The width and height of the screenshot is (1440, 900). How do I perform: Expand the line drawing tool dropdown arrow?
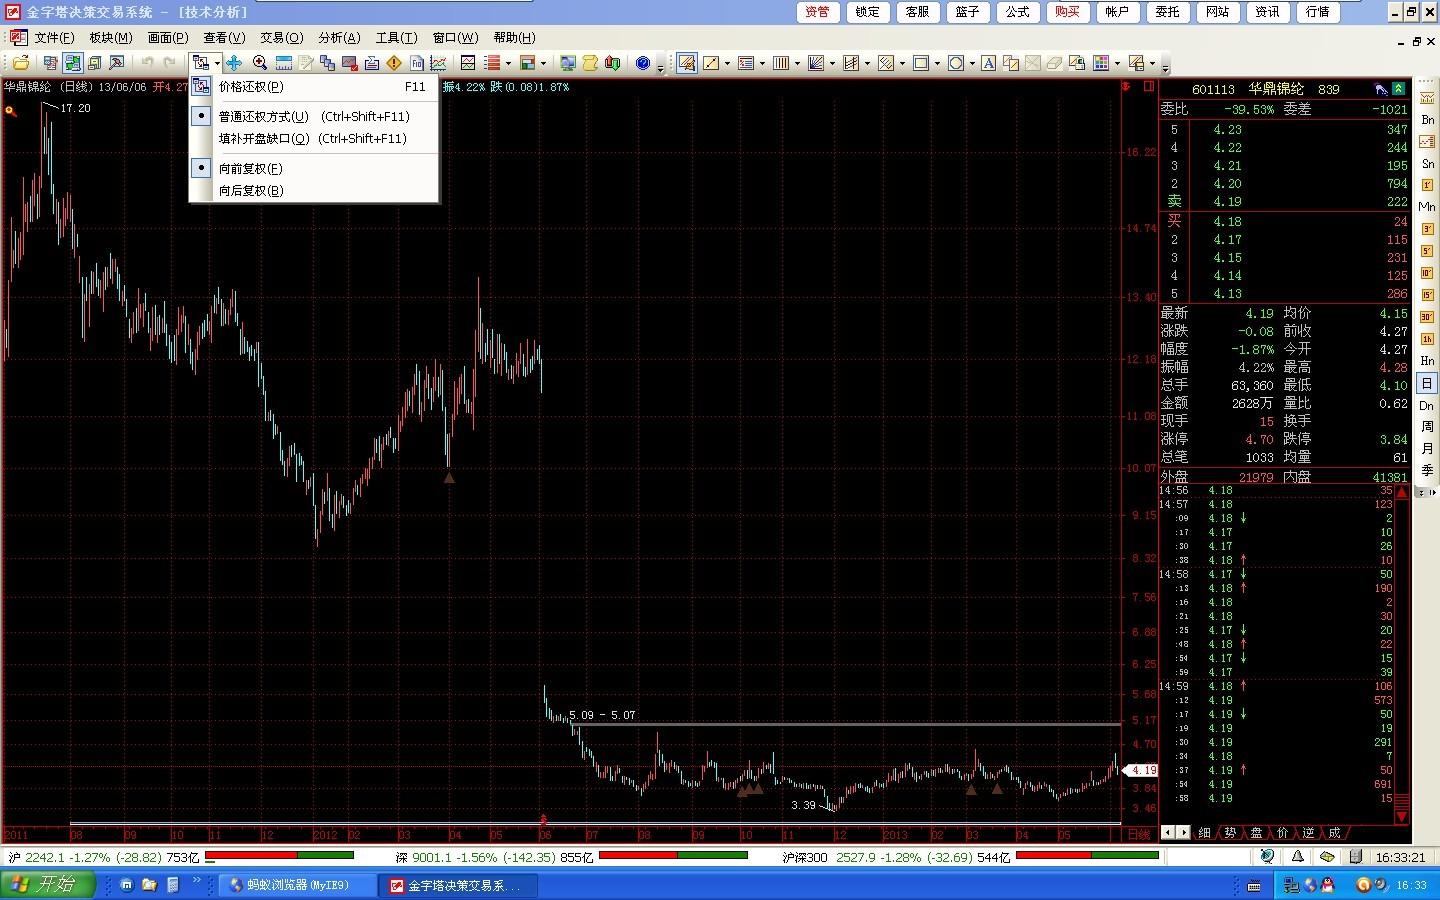(x=727, y=64)
